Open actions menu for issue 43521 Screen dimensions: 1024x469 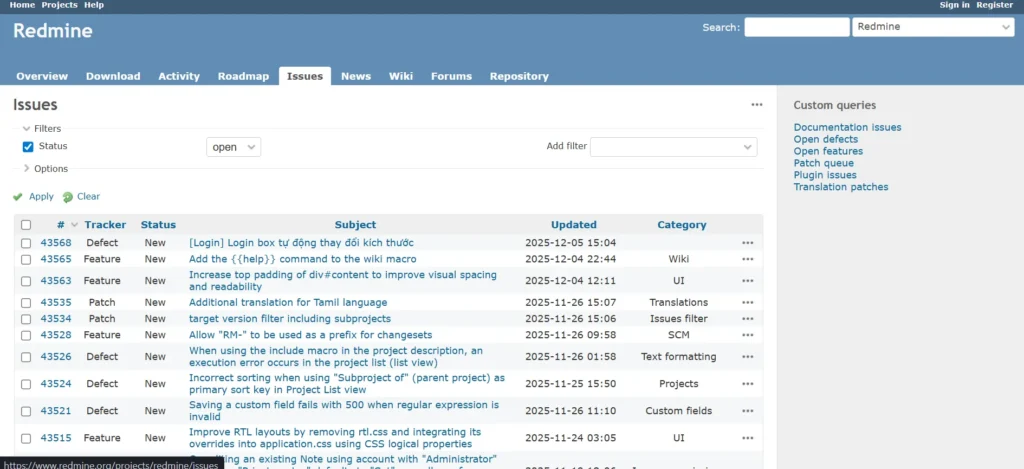click(748, 411)
